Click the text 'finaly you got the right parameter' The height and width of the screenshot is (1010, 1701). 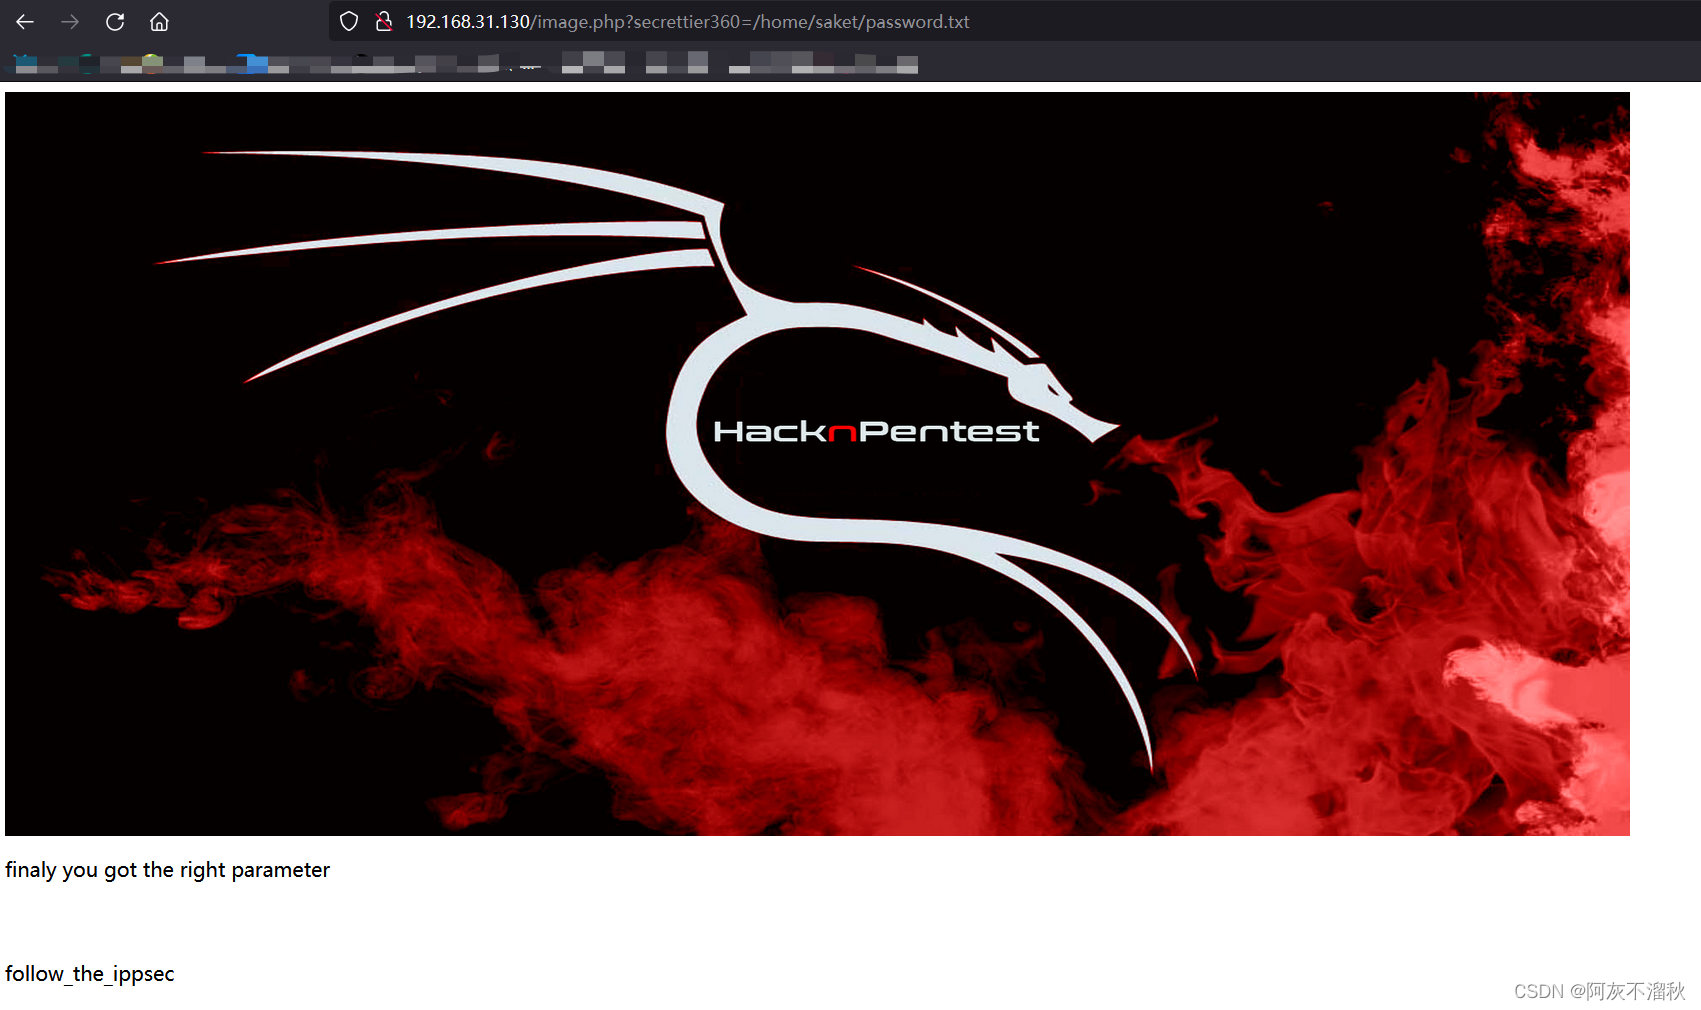[x=167, y=870]
